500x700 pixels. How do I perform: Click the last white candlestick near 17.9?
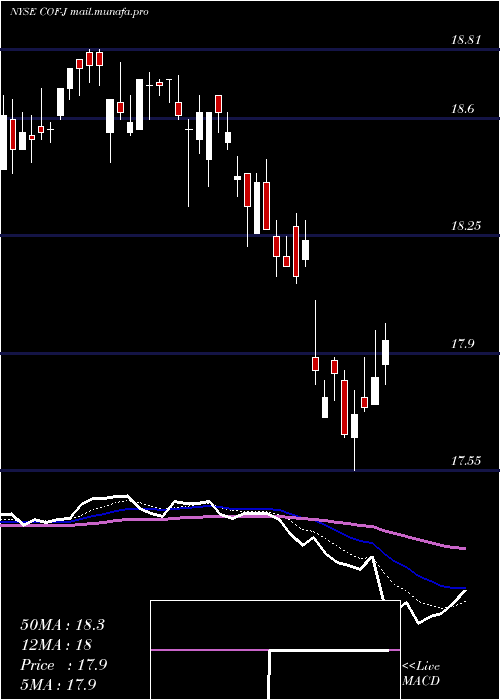point(385,352)
